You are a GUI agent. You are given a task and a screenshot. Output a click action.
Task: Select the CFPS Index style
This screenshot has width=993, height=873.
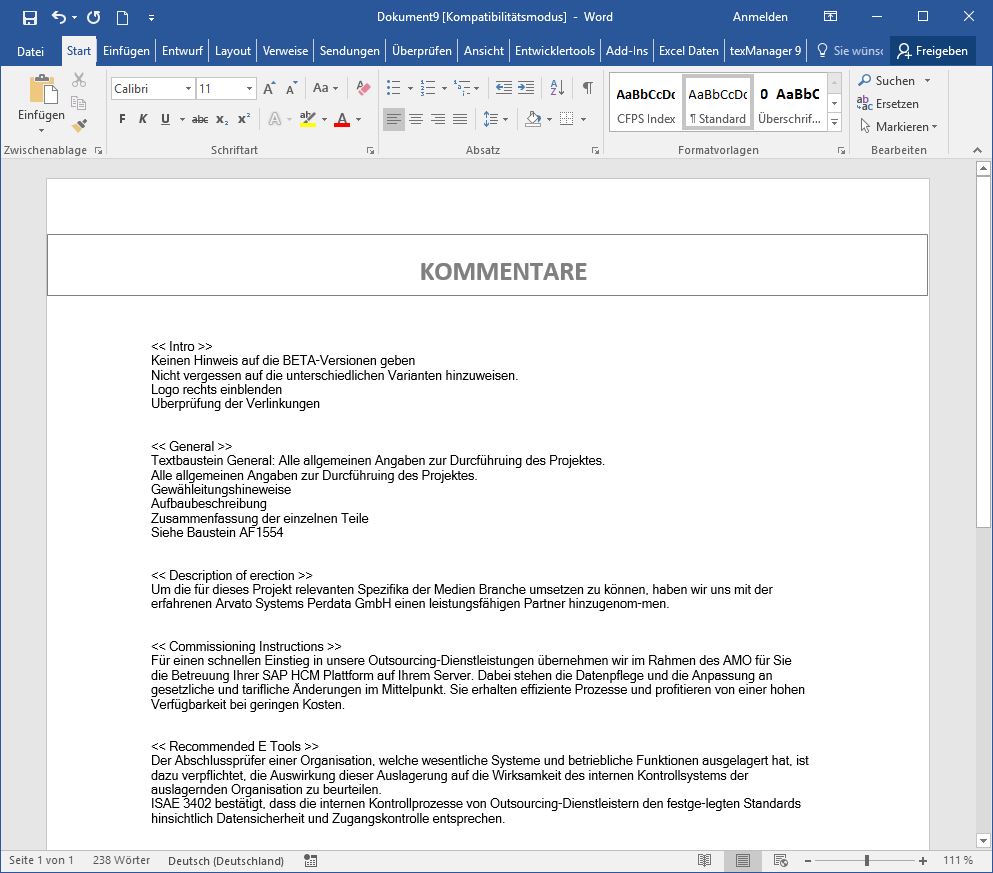[646, 103]
